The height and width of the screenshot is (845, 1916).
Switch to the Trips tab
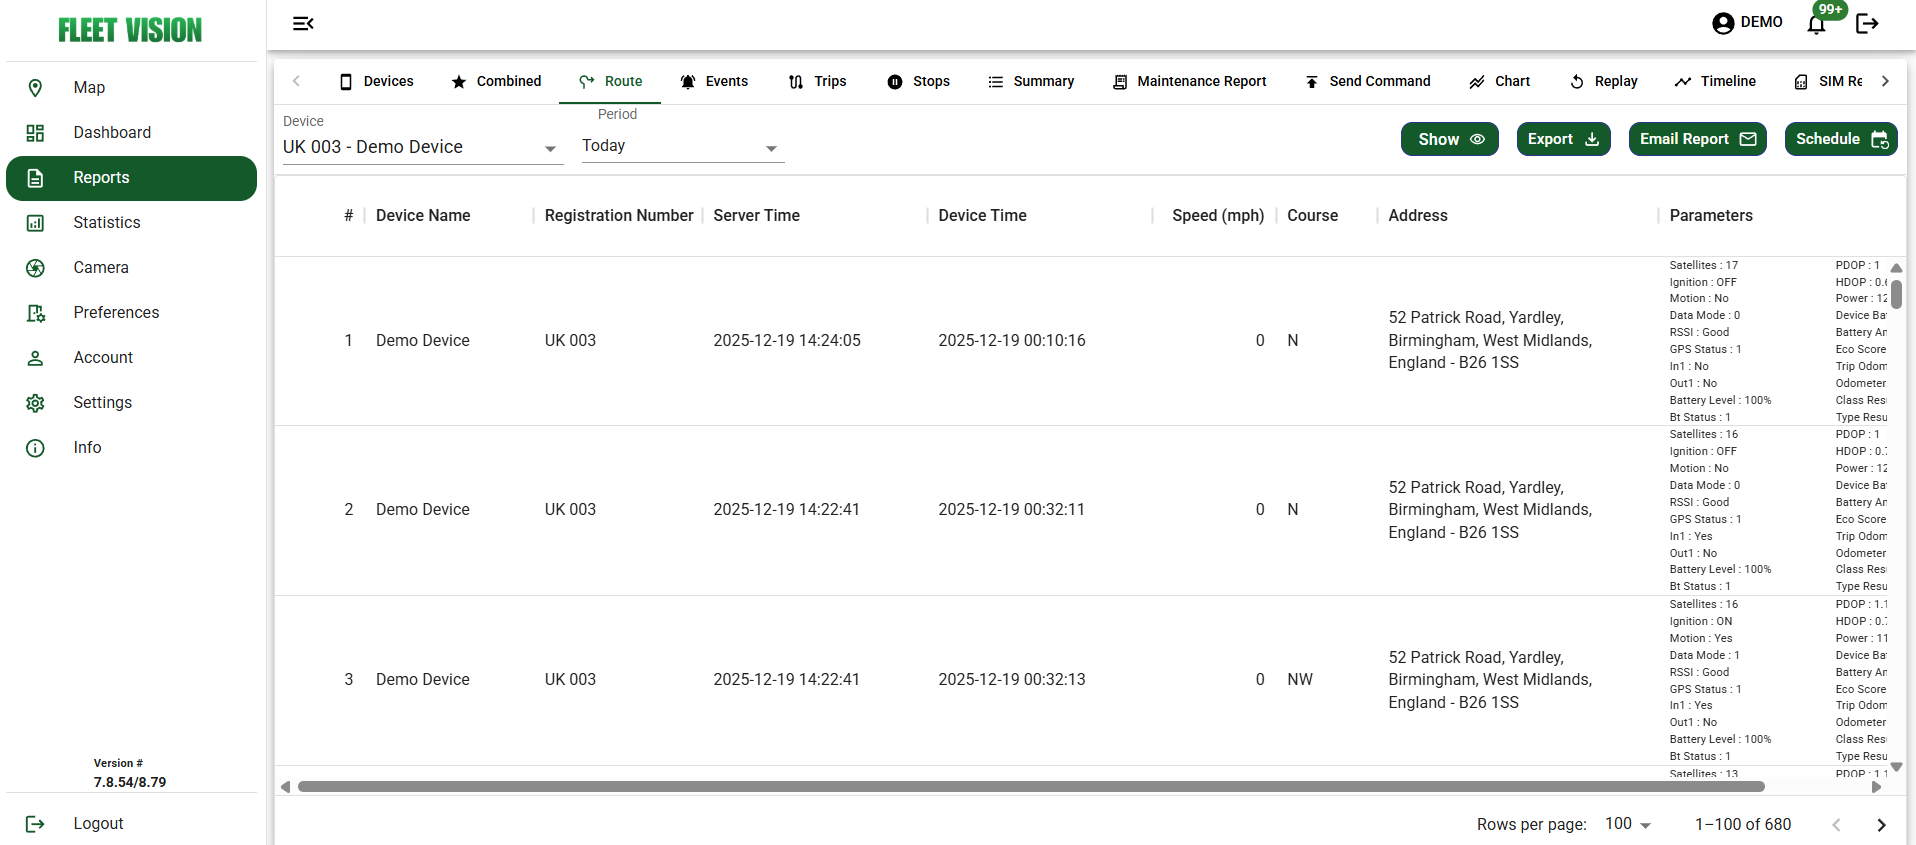817,82
